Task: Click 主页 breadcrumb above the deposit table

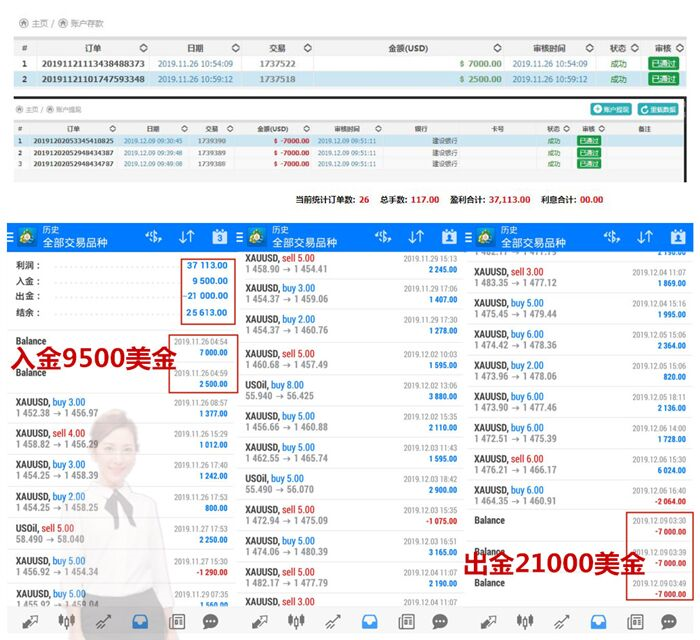Action: 39,23
